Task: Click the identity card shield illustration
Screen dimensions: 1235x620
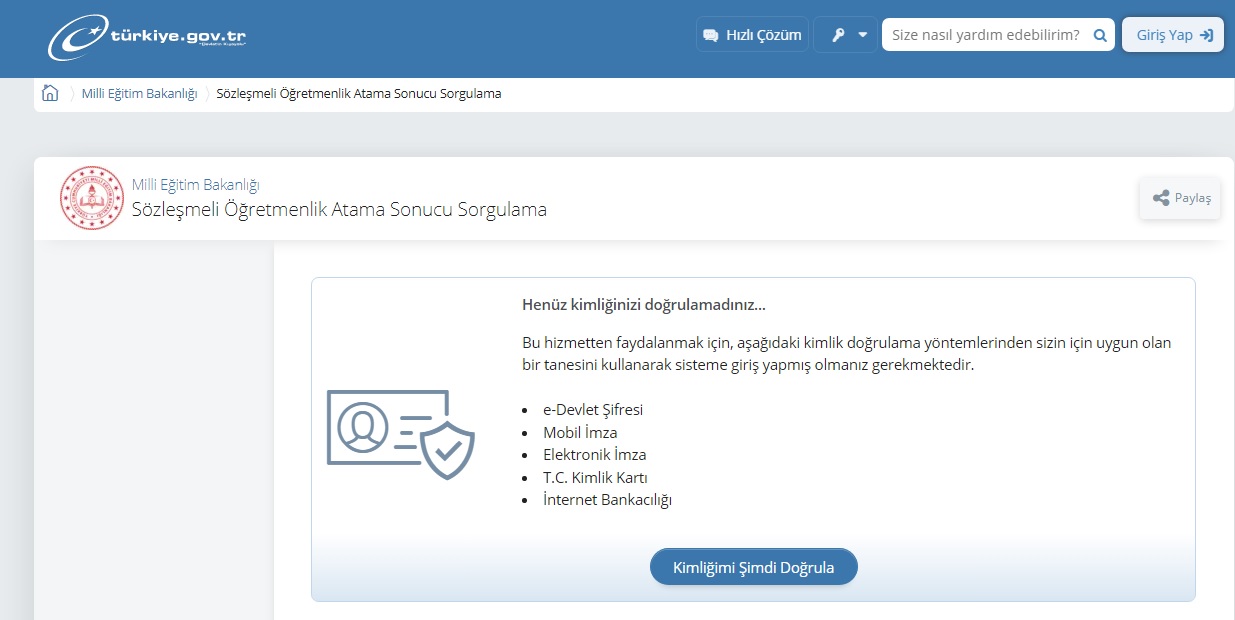Action: tap(400, 434)
